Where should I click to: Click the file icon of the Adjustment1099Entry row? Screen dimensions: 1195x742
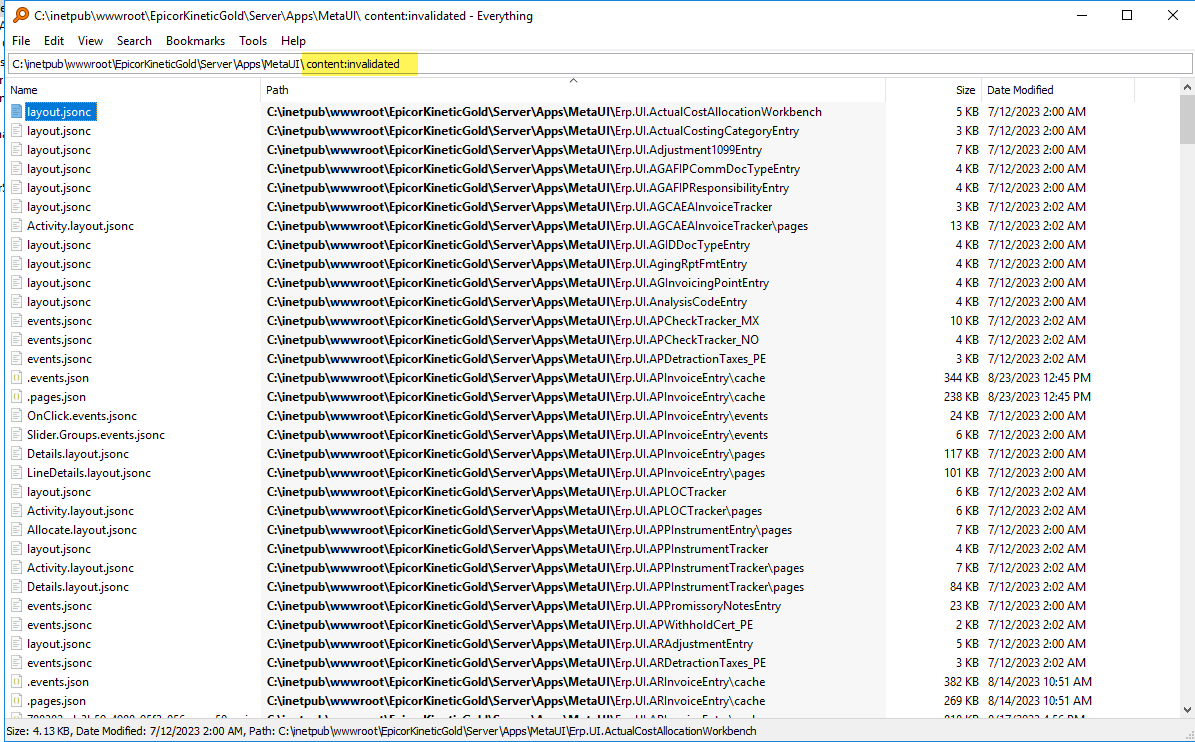[x=17, y=150]
